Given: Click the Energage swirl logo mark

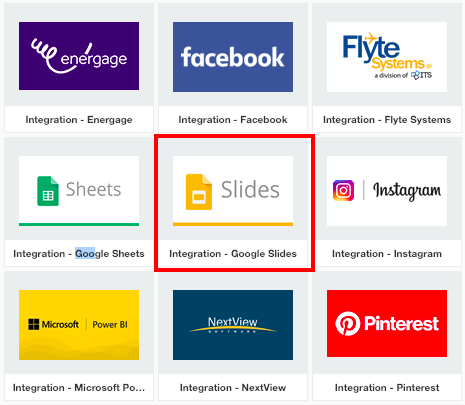Looking at the screenshot, I should pos(47,55).
